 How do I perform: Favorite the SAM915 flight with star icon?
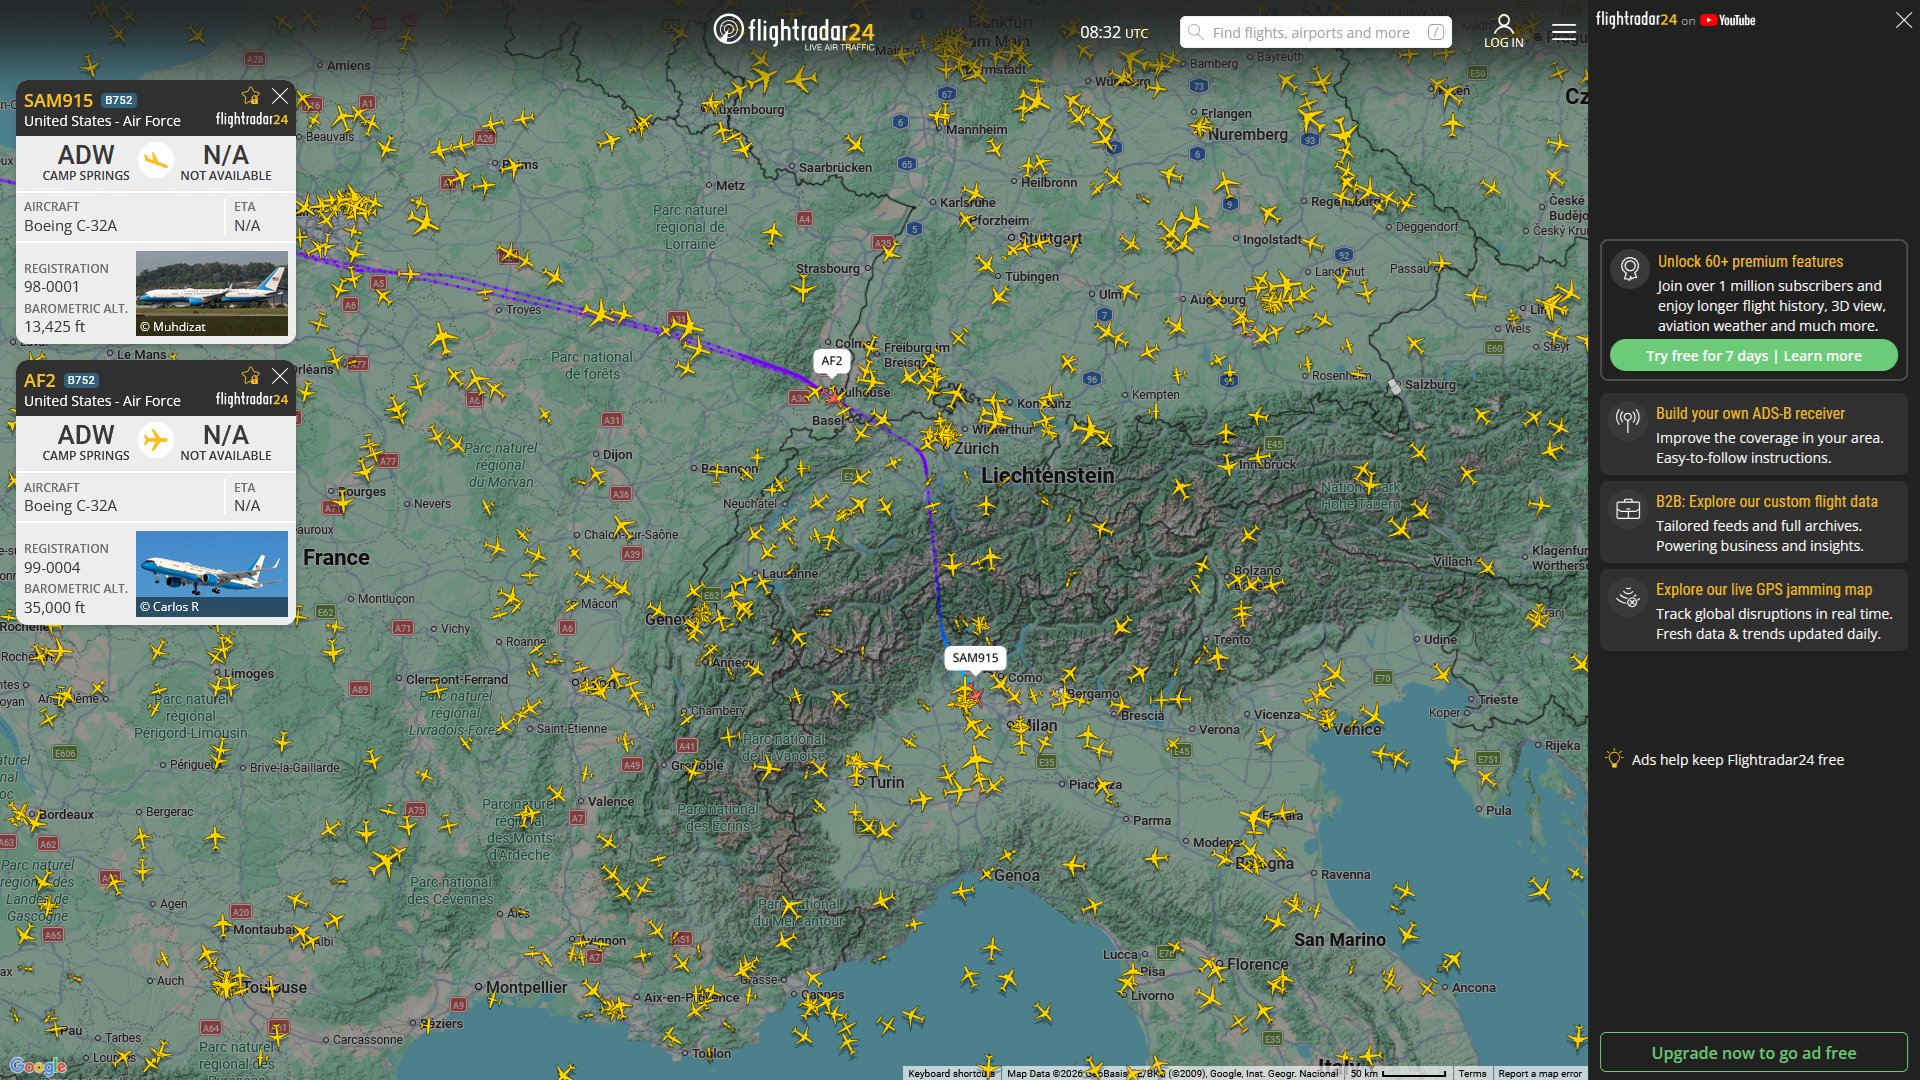(x=250, y=96)
